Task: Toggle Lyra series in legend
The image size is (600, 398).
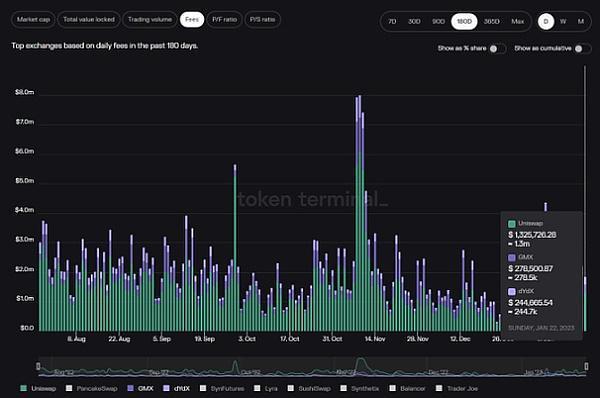Action: pos(266,388)
